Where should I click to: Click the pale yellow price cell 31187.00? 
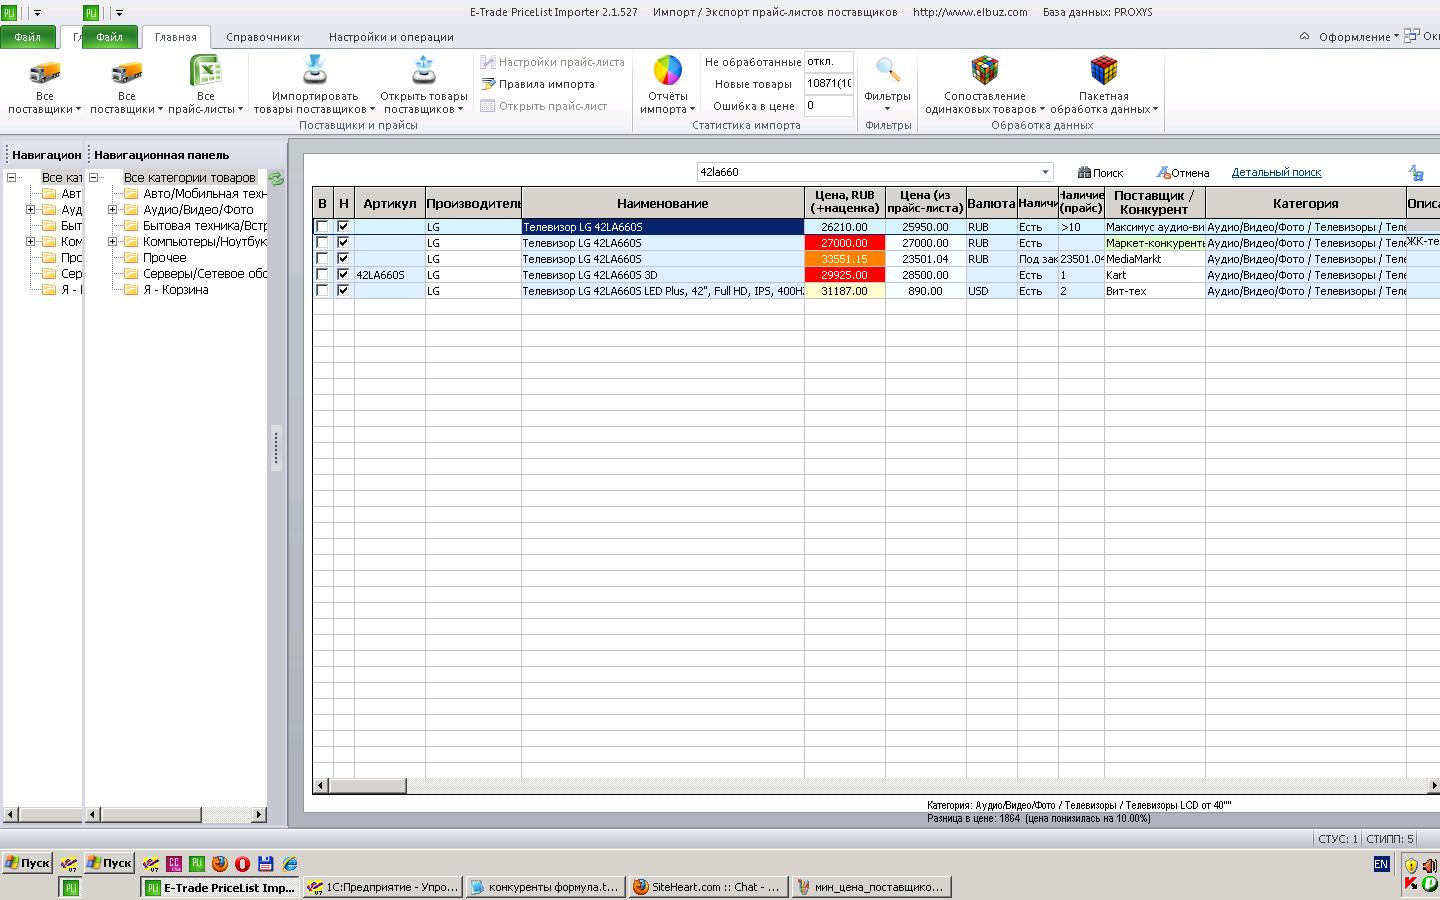point(845,291)
